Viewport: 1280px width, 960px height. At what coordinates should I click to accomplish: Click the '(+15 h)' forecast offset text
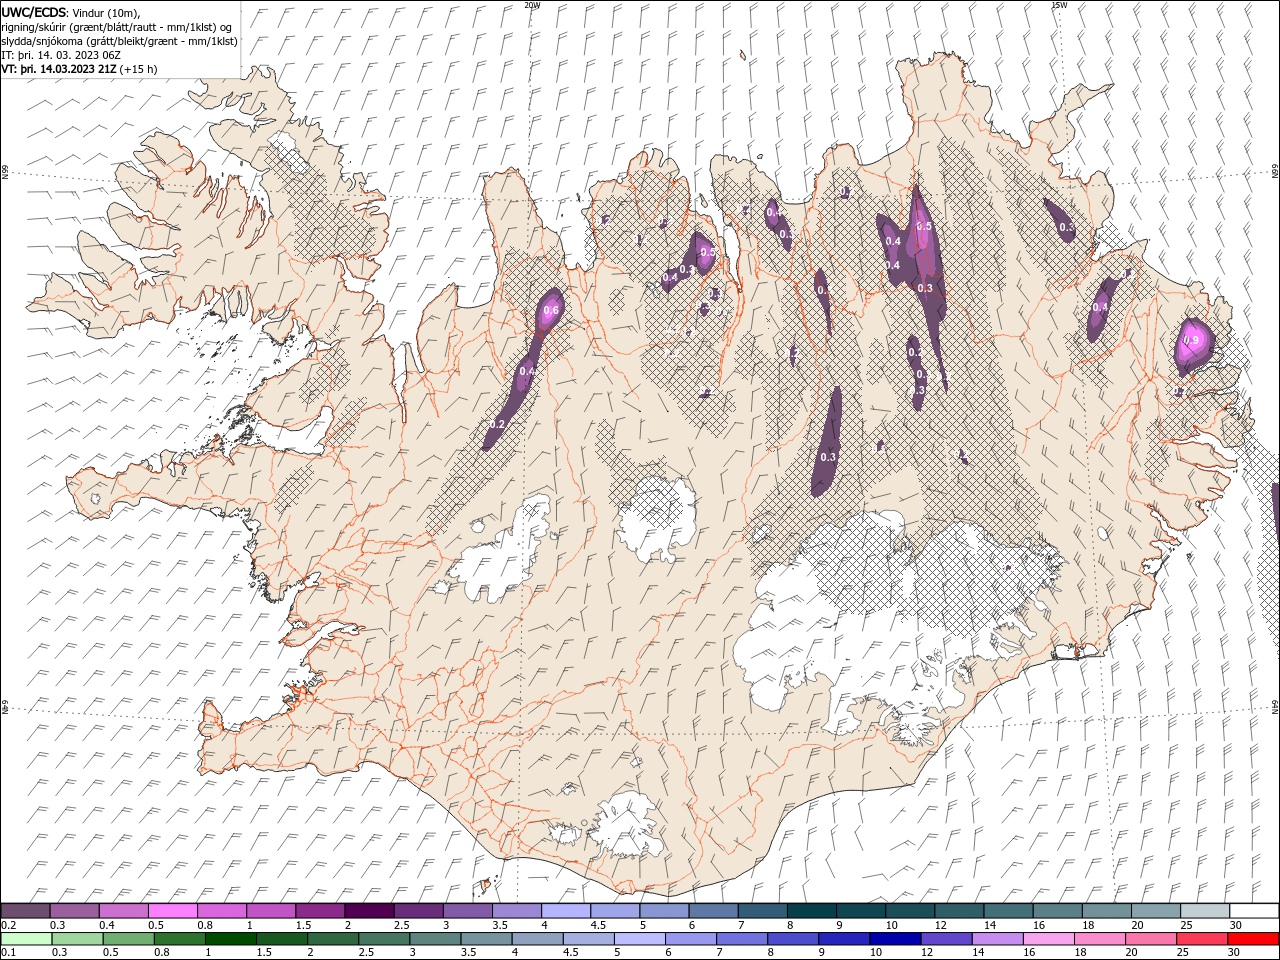[138, 69]
